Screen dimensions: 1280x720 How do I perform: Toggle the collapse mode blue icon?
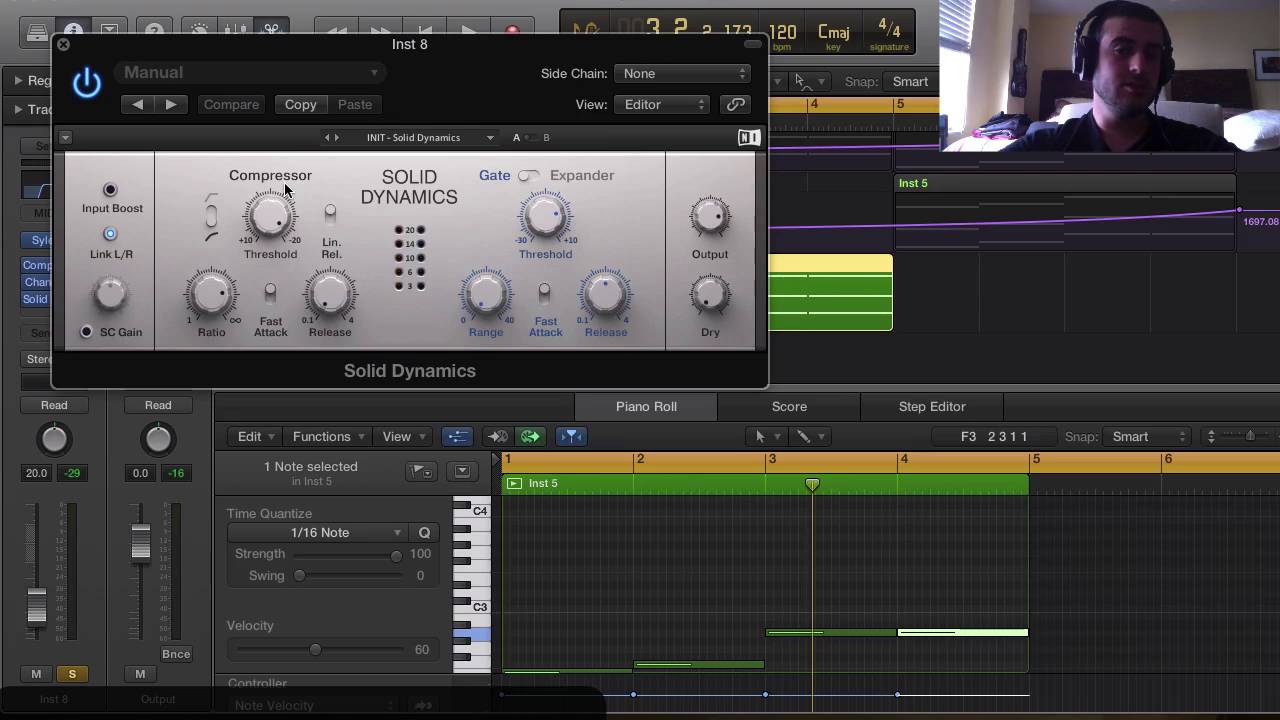[457, 436]
